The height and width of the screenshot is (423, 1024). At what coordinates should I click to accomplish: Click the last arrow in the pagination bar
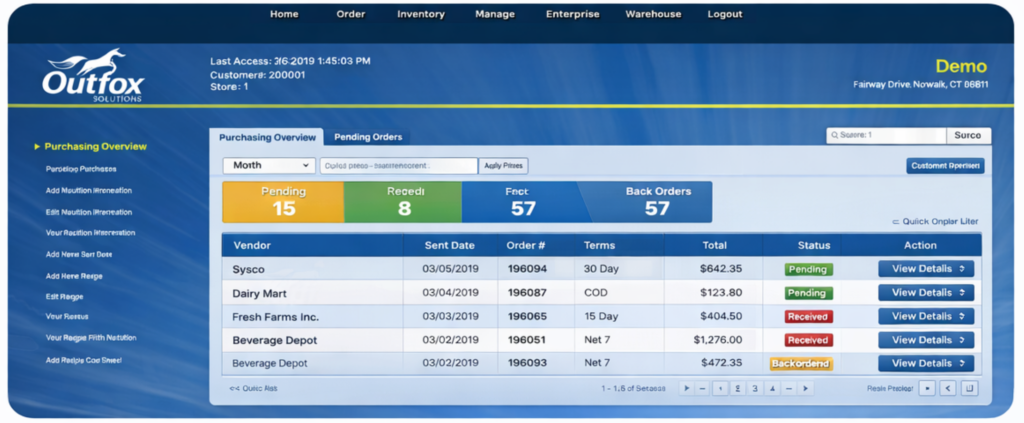point(806,388)
